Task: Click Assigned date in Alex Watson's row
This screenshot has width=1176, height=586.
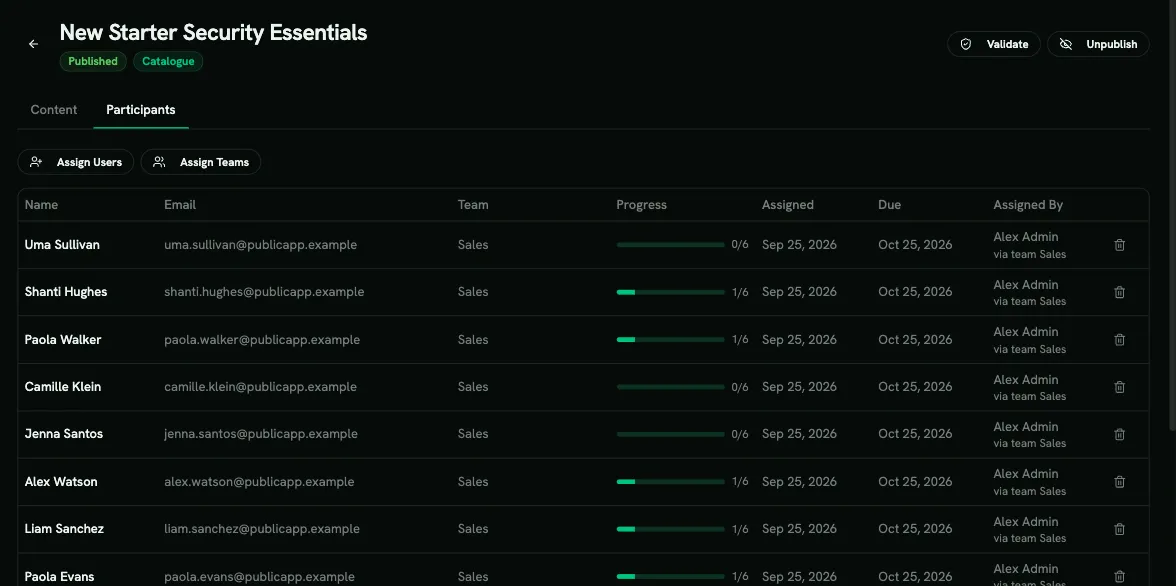Action: [800, 482]
